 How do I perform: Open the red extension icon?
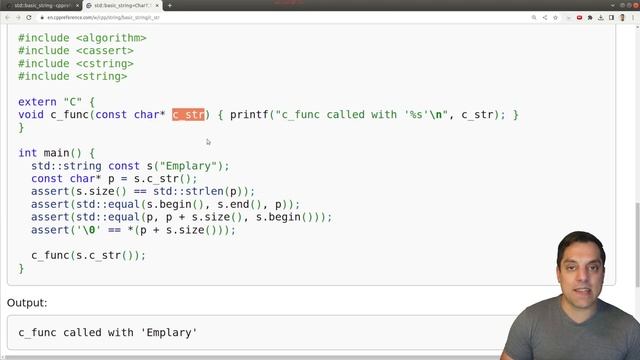(579, 18)
